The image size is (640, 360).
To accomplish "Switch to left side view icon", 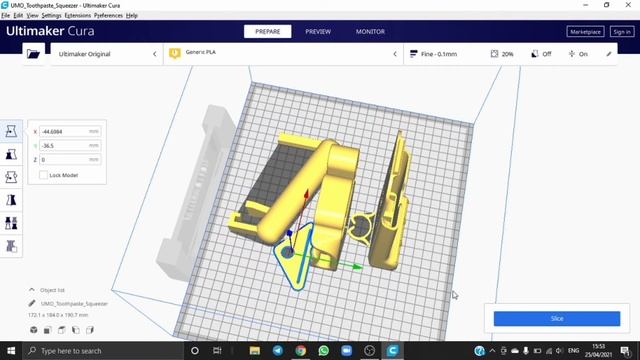I will [x=76, y=330].
